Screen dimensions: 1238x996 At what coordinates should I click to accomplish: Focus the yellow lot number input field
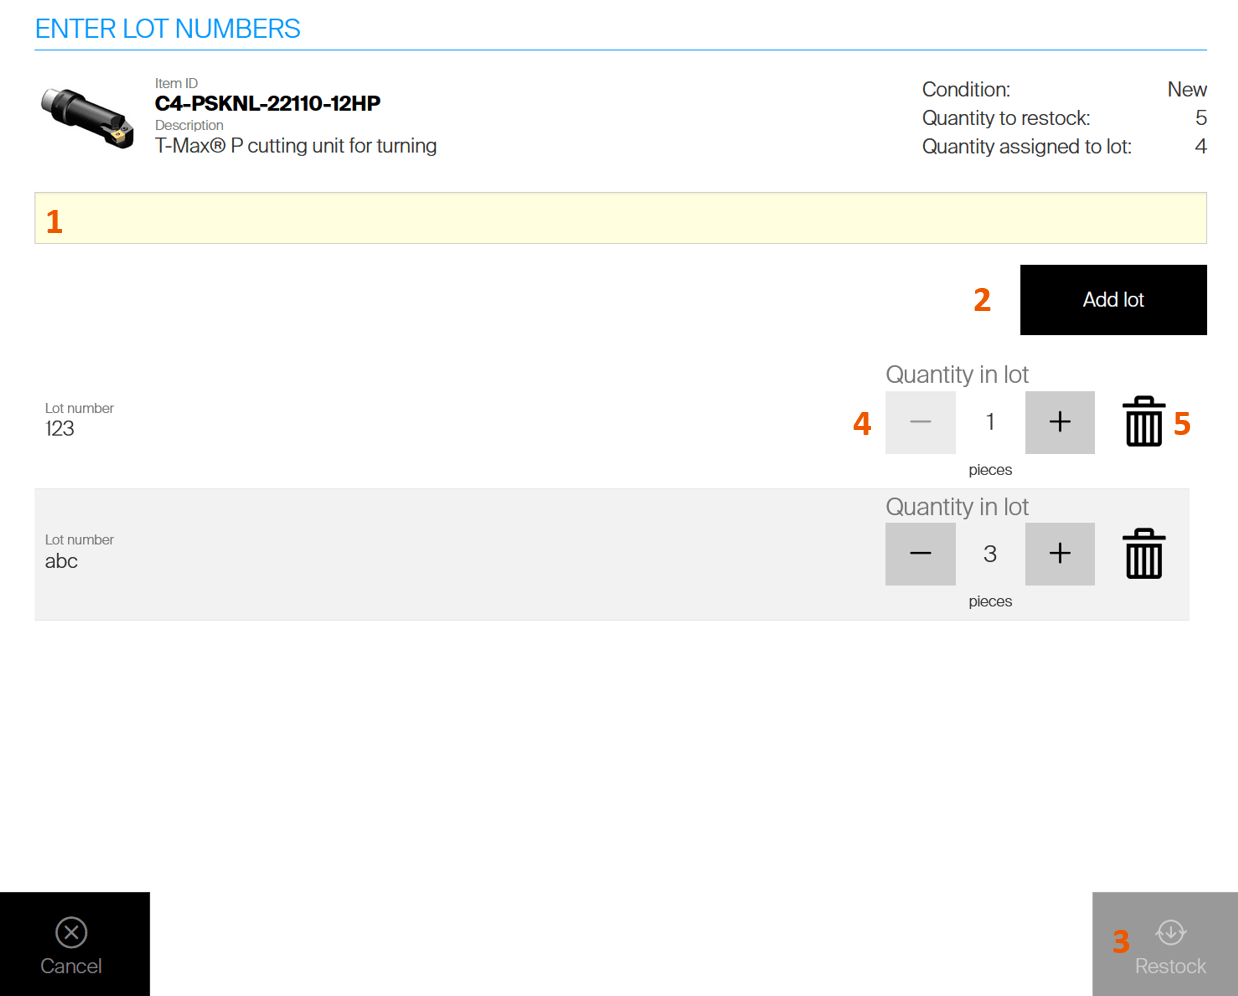coord(620,219)
